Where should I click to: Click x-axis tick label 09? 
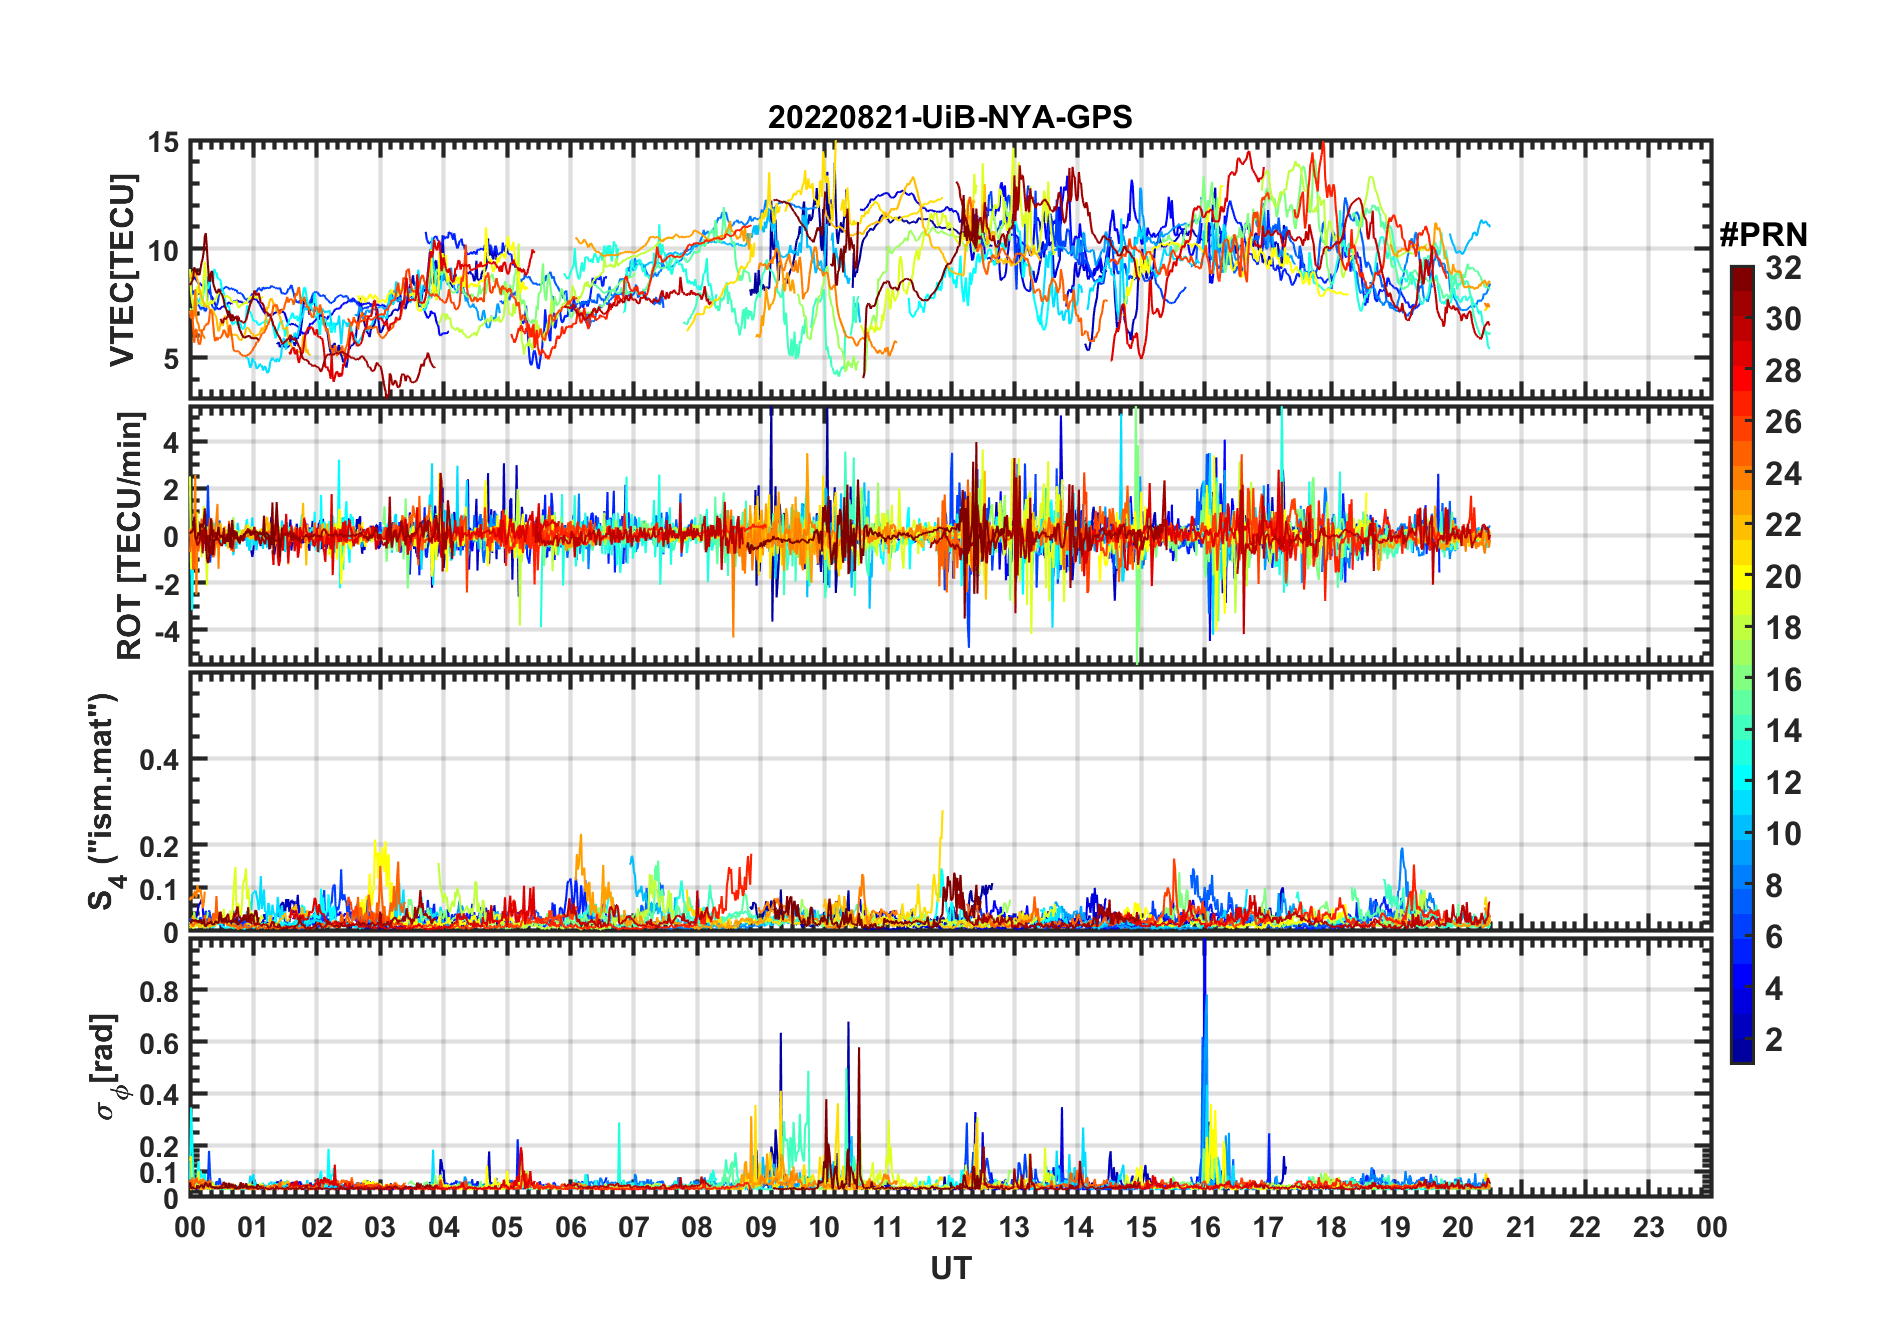tap(761, 1227)
